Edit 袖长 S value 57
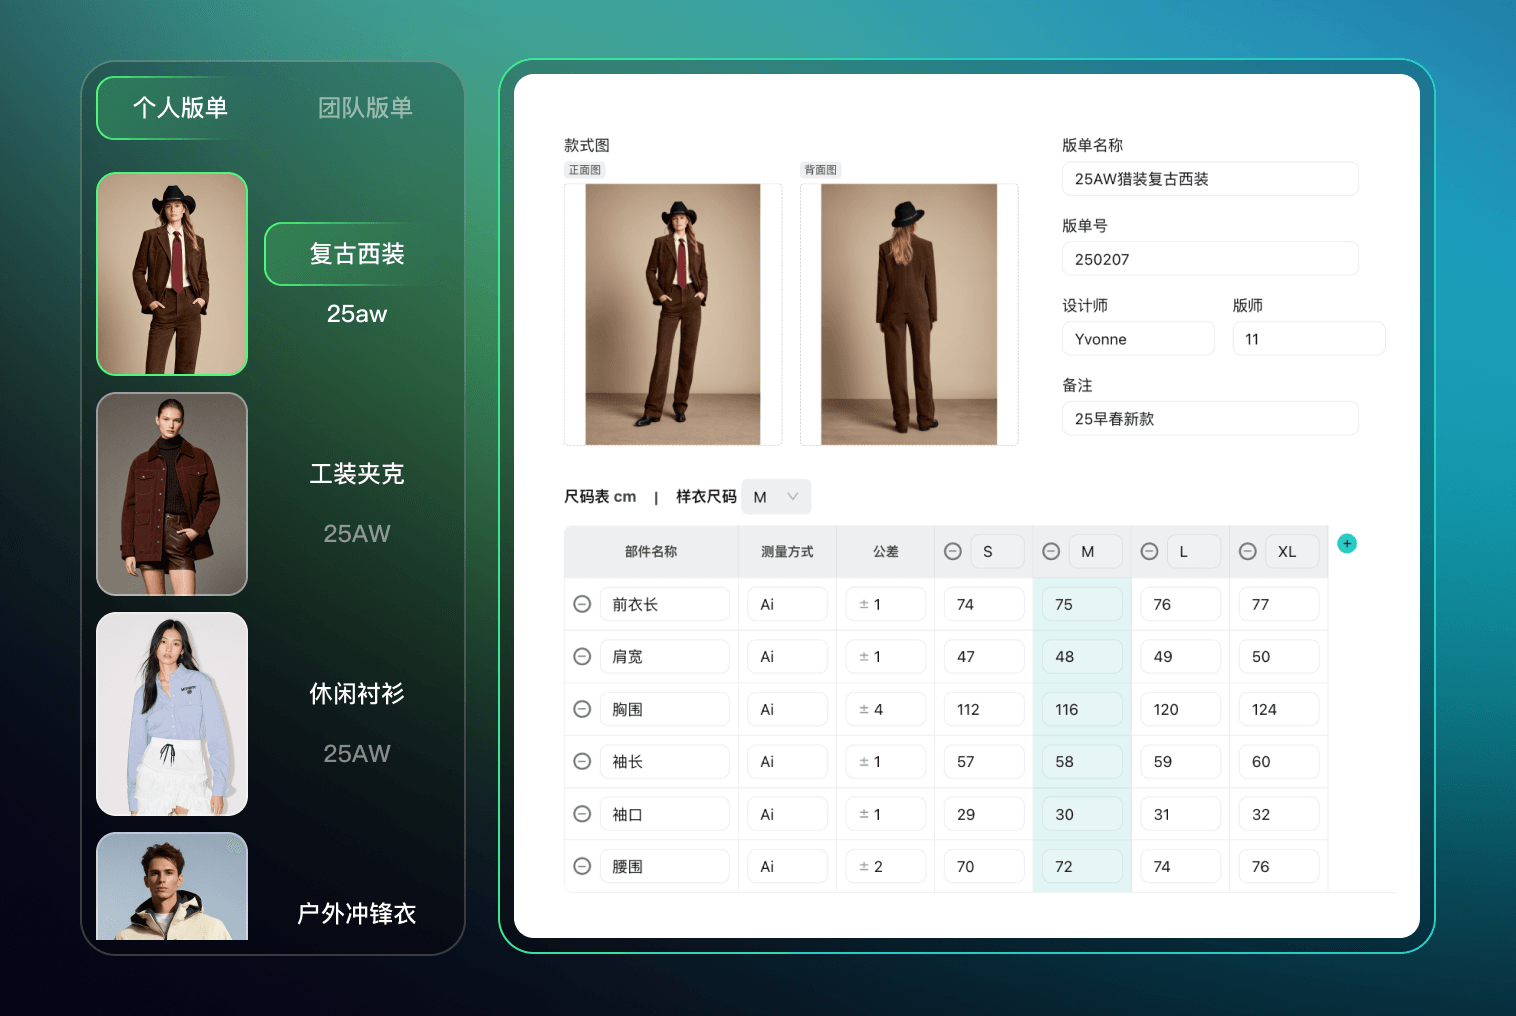The height and width of the screenshot is (1016, 1516). coord(984,761)
